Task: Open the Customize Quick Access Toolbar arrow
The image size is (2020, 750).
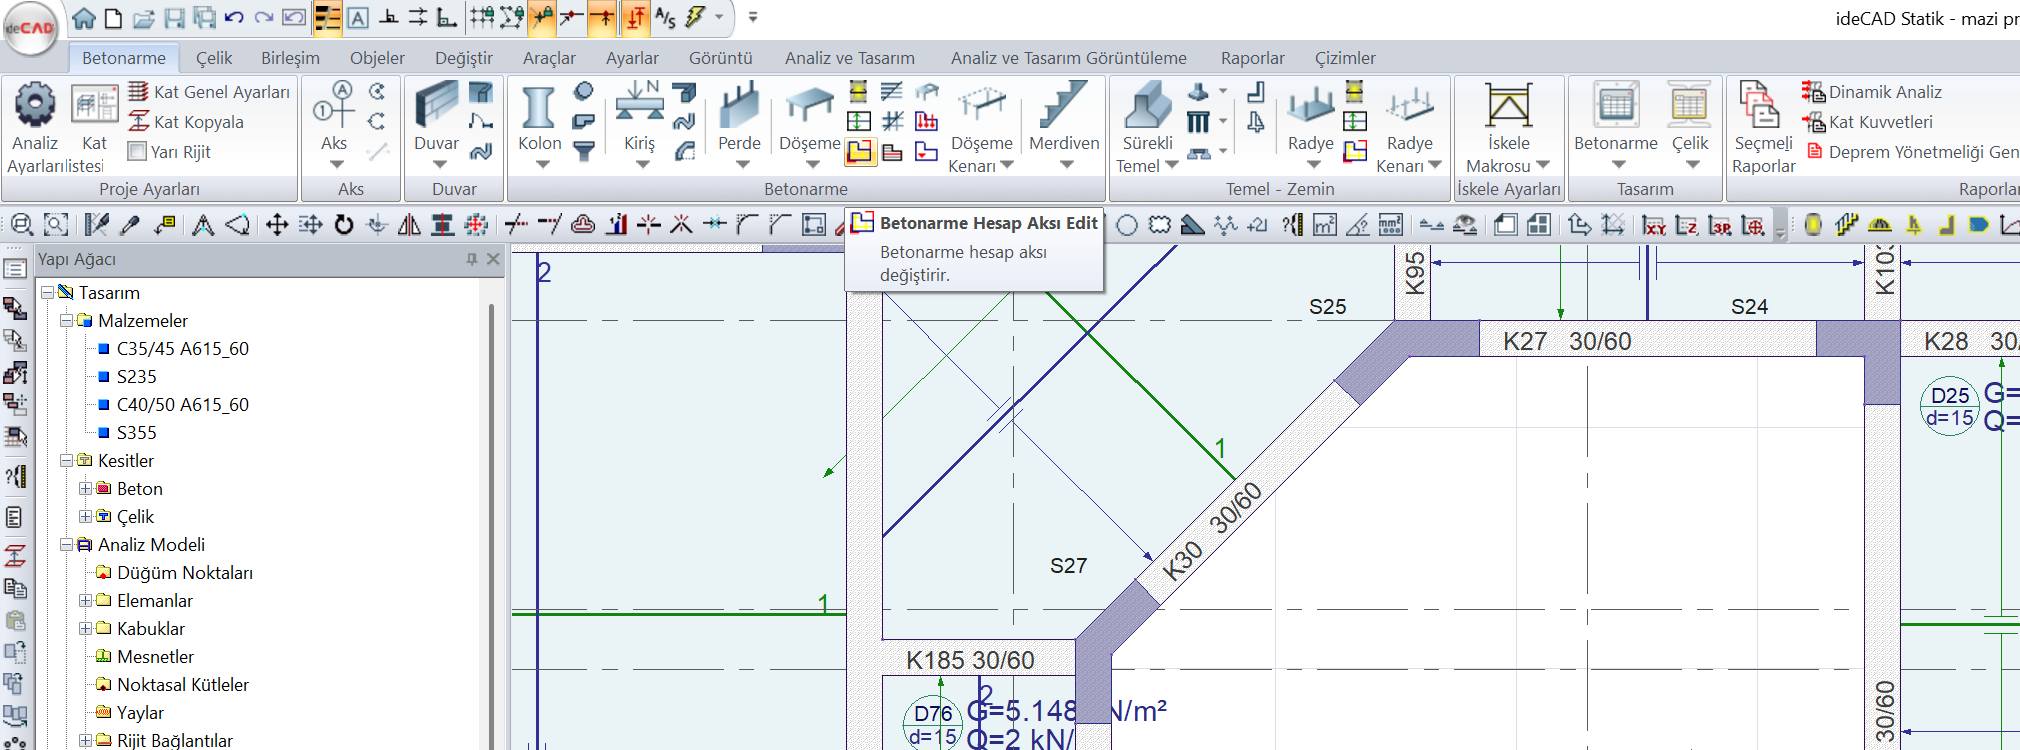Action: pyautogui.click(x=753, y=17)
